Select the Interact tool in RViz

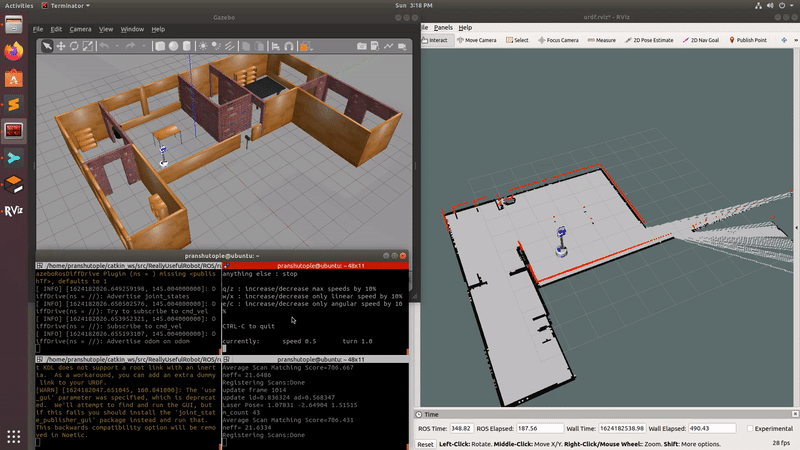(x=437, y=40)
